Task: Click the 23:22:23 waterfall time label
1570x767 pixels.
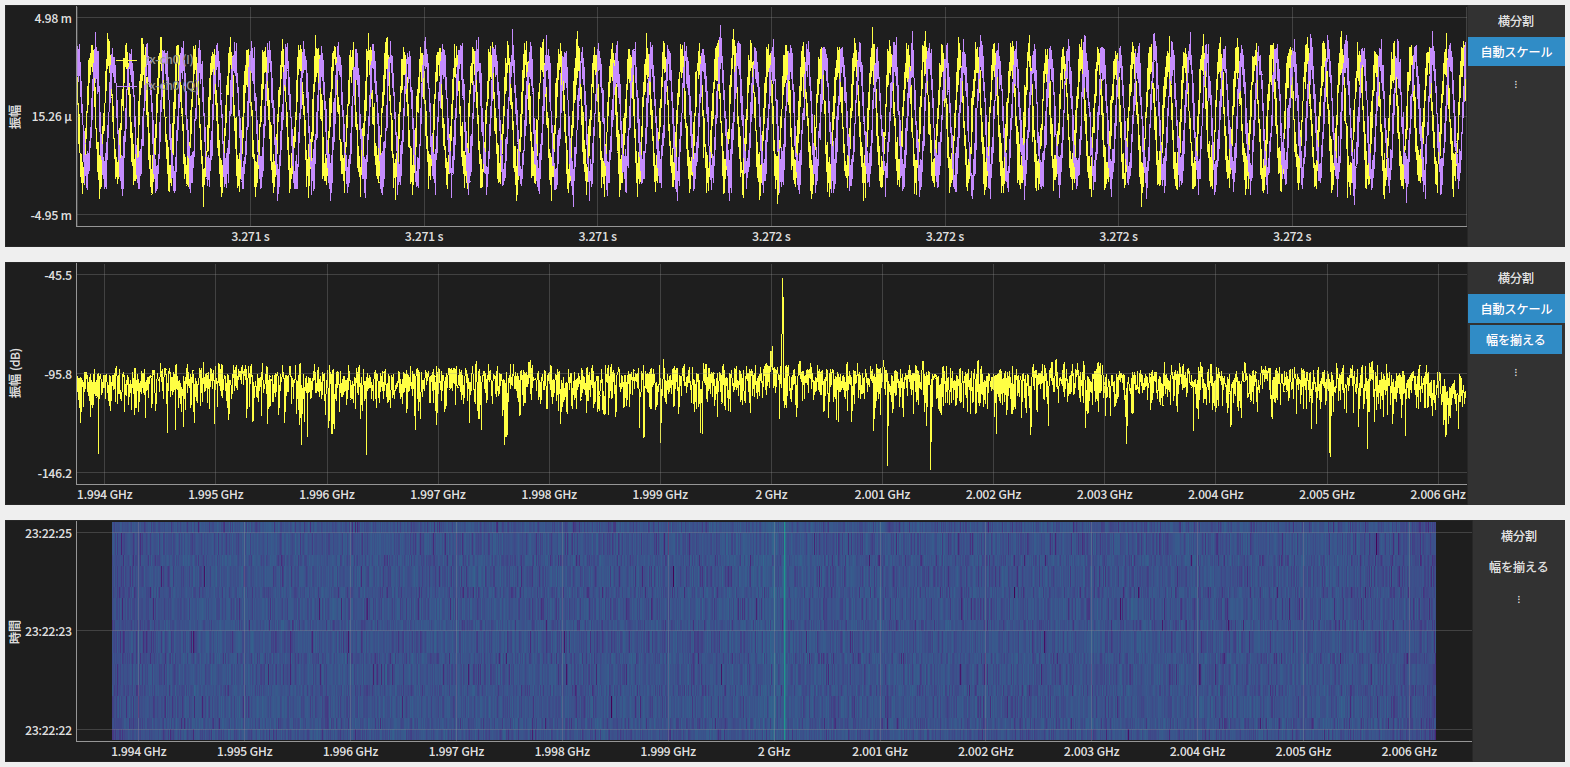Action: click(49, 632)
